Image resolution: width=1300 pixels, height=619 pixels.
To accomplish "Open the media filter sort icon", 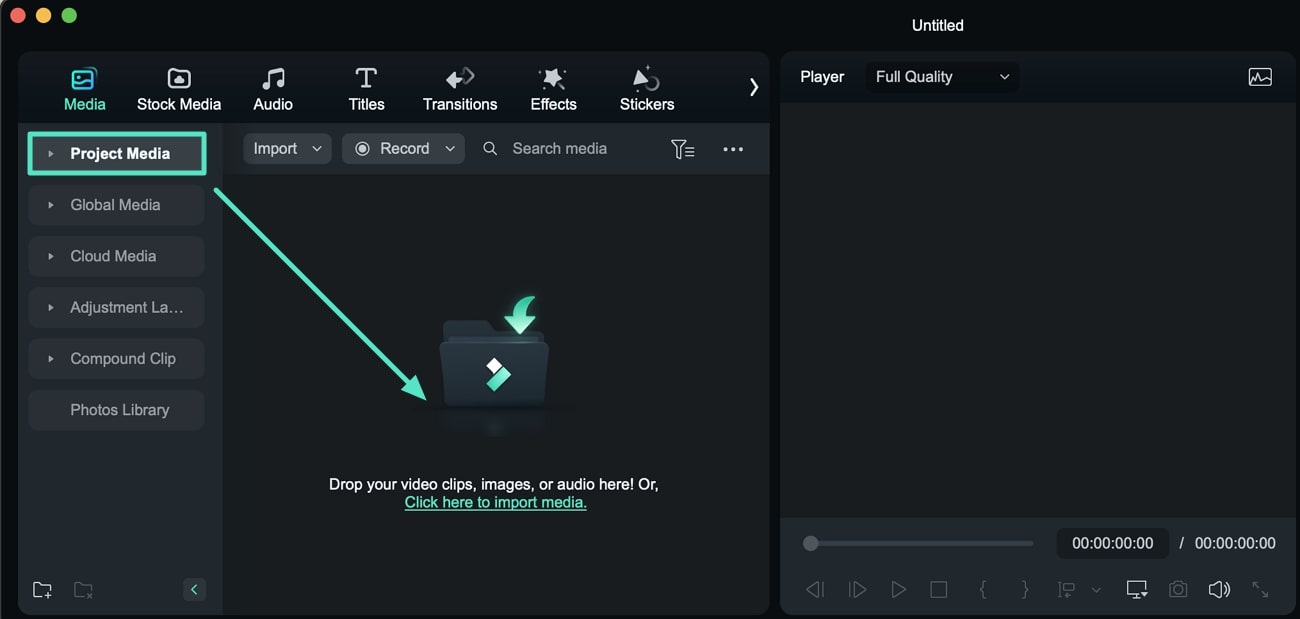I will tap(682, 149).
